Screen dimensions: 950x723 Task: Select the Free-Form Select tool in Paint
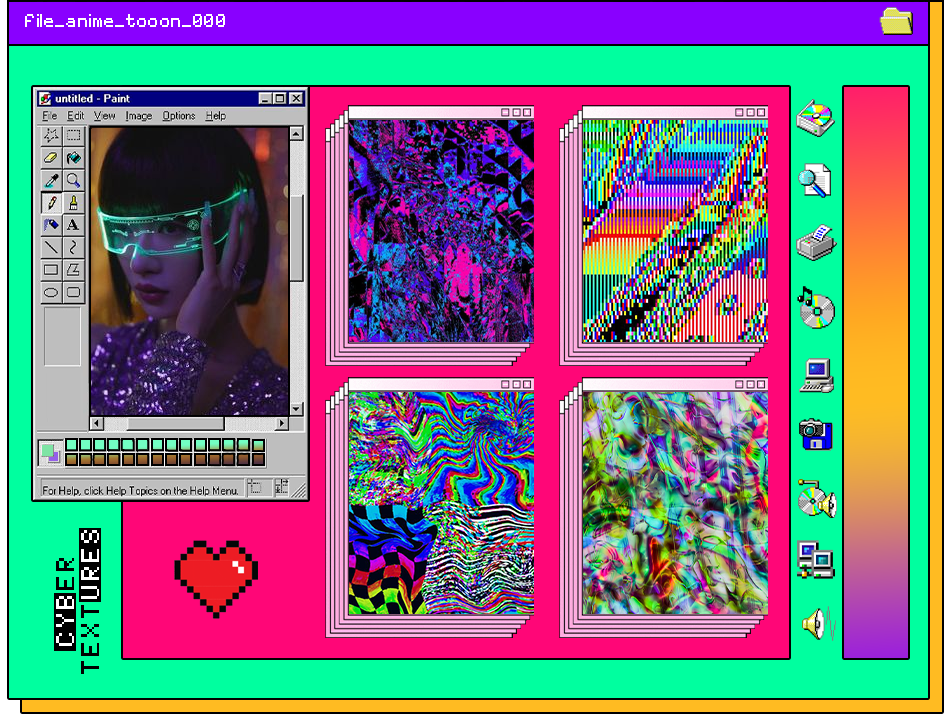pyautogui.click(x=51, y=135)
